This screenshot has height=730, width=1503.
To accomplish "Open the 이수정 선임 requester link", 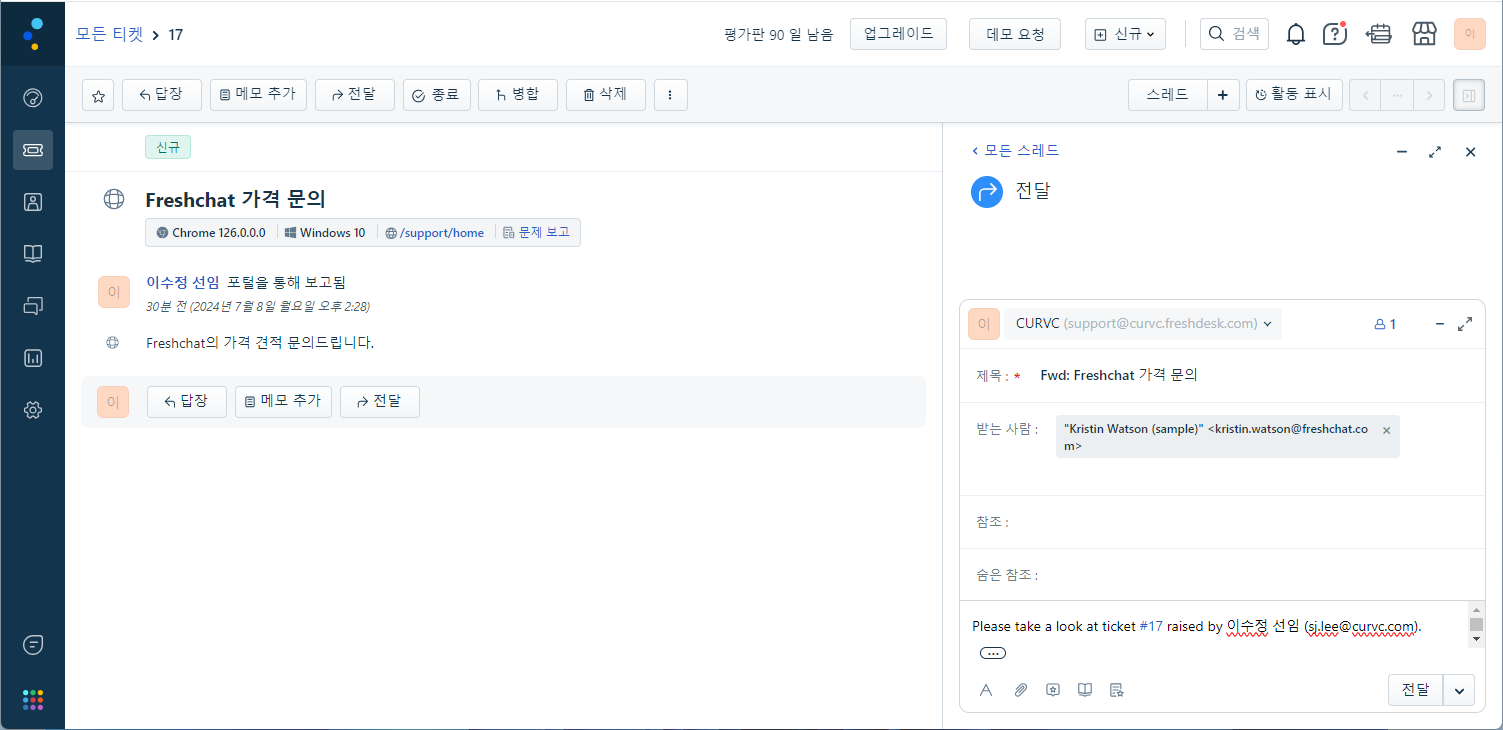I will (182, 282).
